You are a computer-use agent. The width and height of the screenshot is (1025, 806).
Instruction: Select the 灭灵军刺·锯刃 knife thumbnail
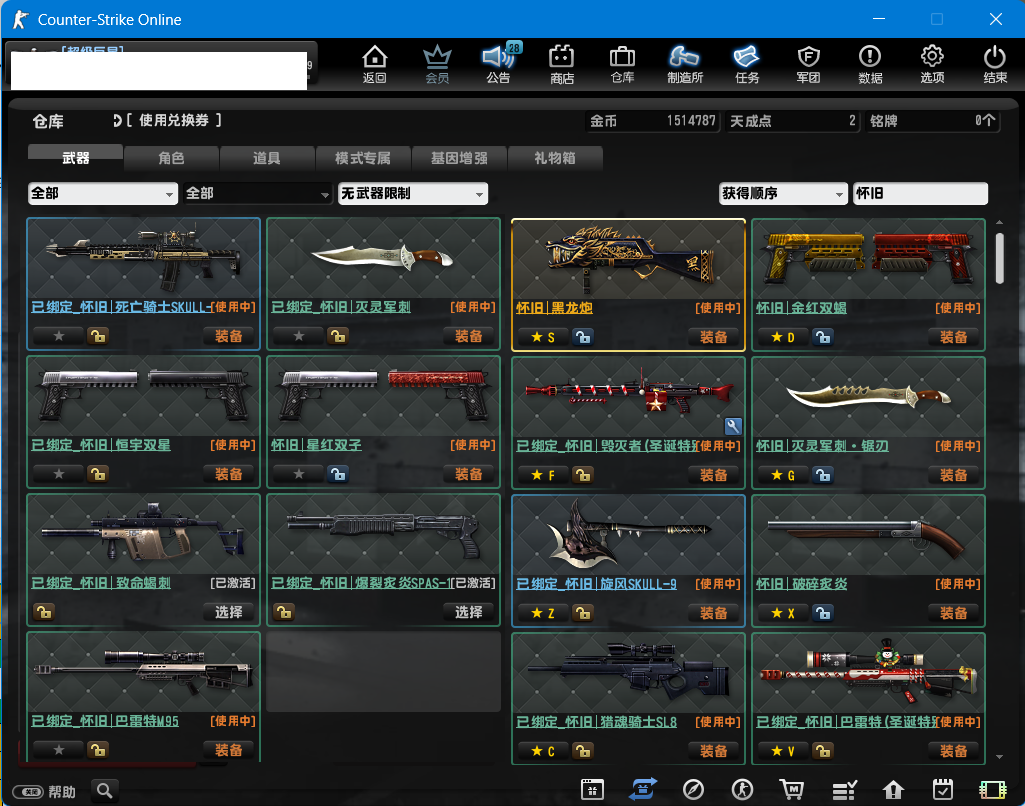point(868,397)
